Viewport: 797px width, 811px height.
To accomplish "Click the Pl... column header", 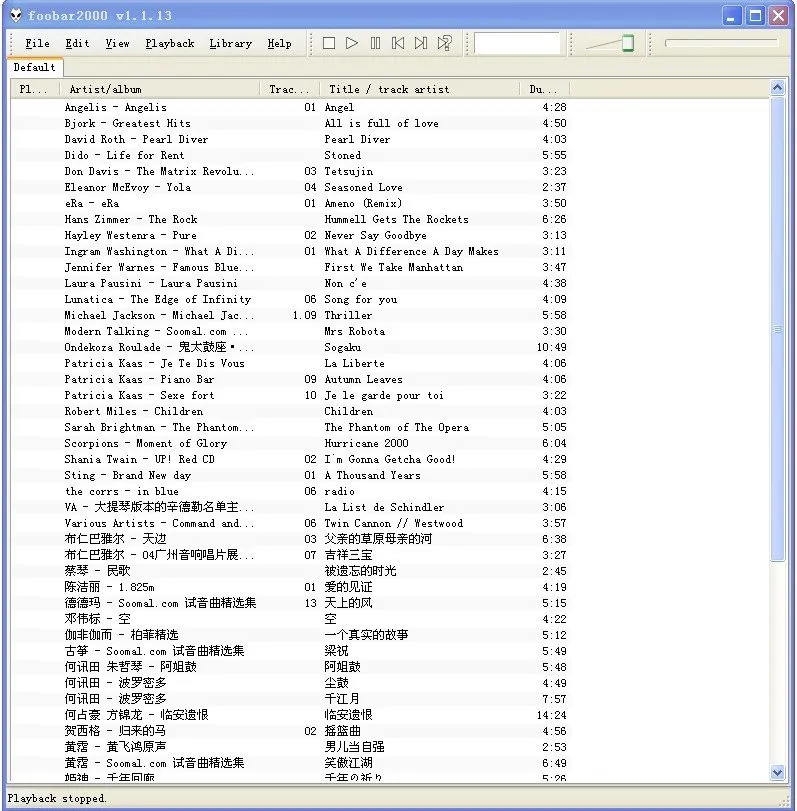I will 35,89.
